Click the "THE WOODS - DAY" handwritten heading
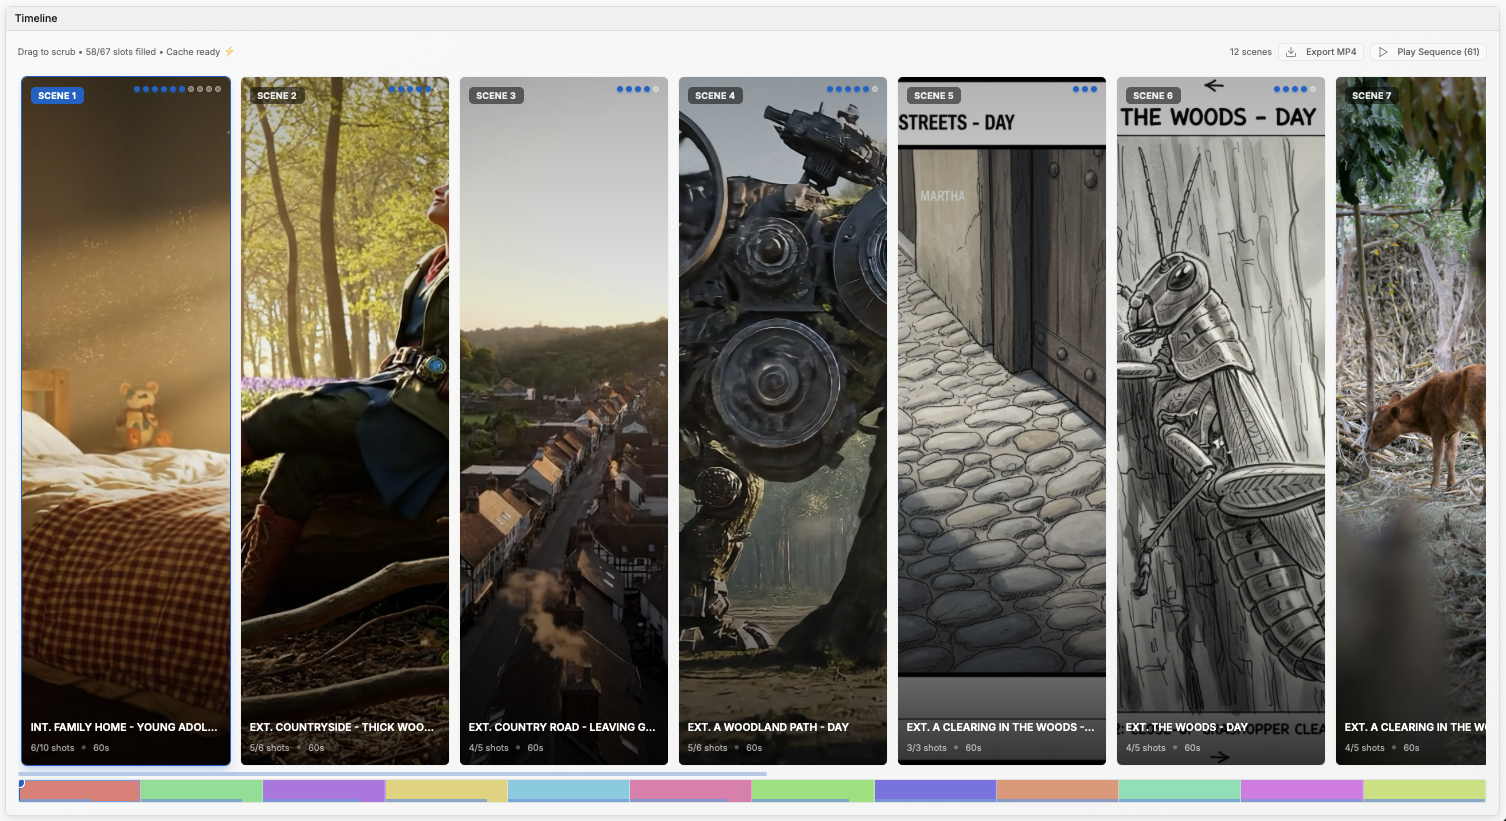Screen dimensions: 1506x821 (x=1218, y=117)
